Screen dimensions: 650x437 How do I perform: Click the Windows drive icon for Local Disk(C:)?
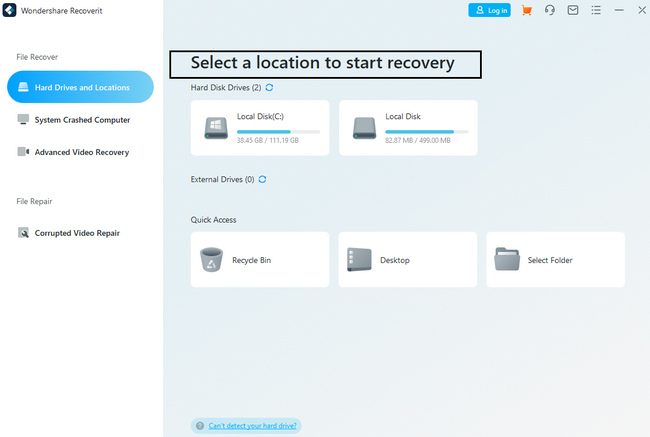pyautogui.click(x=216, y=128)
